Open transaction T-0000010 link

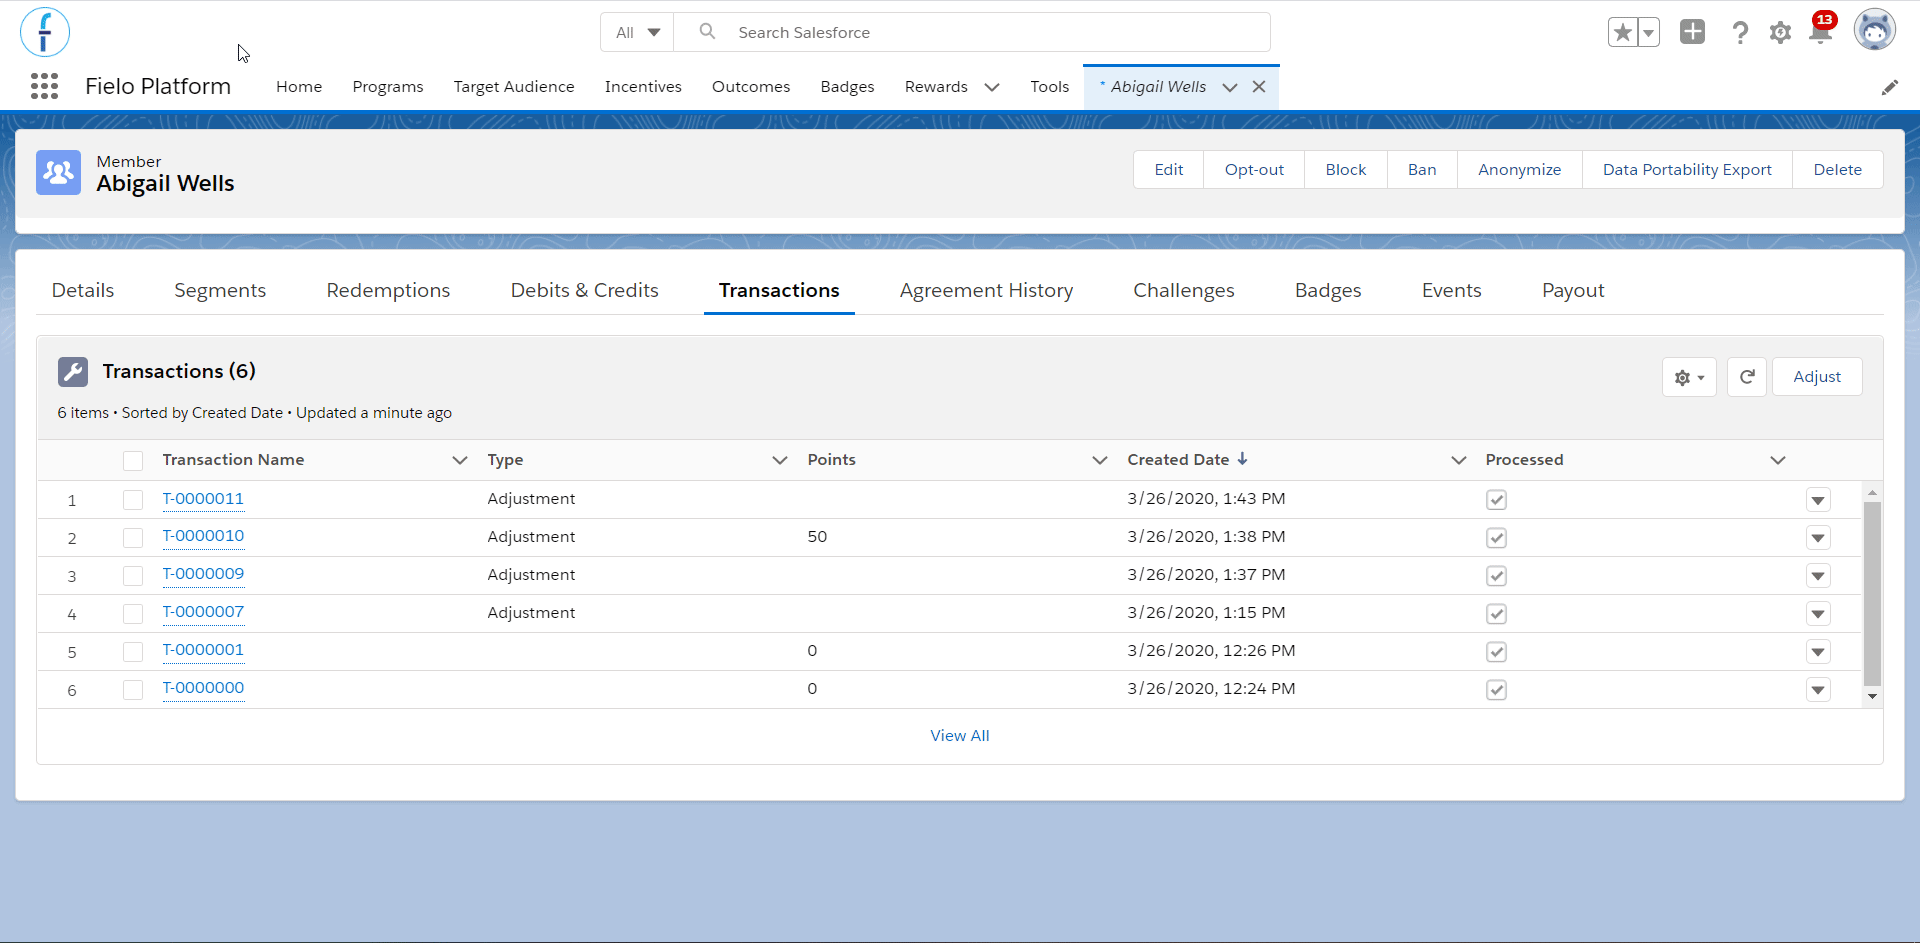click(x=203, y=536)
